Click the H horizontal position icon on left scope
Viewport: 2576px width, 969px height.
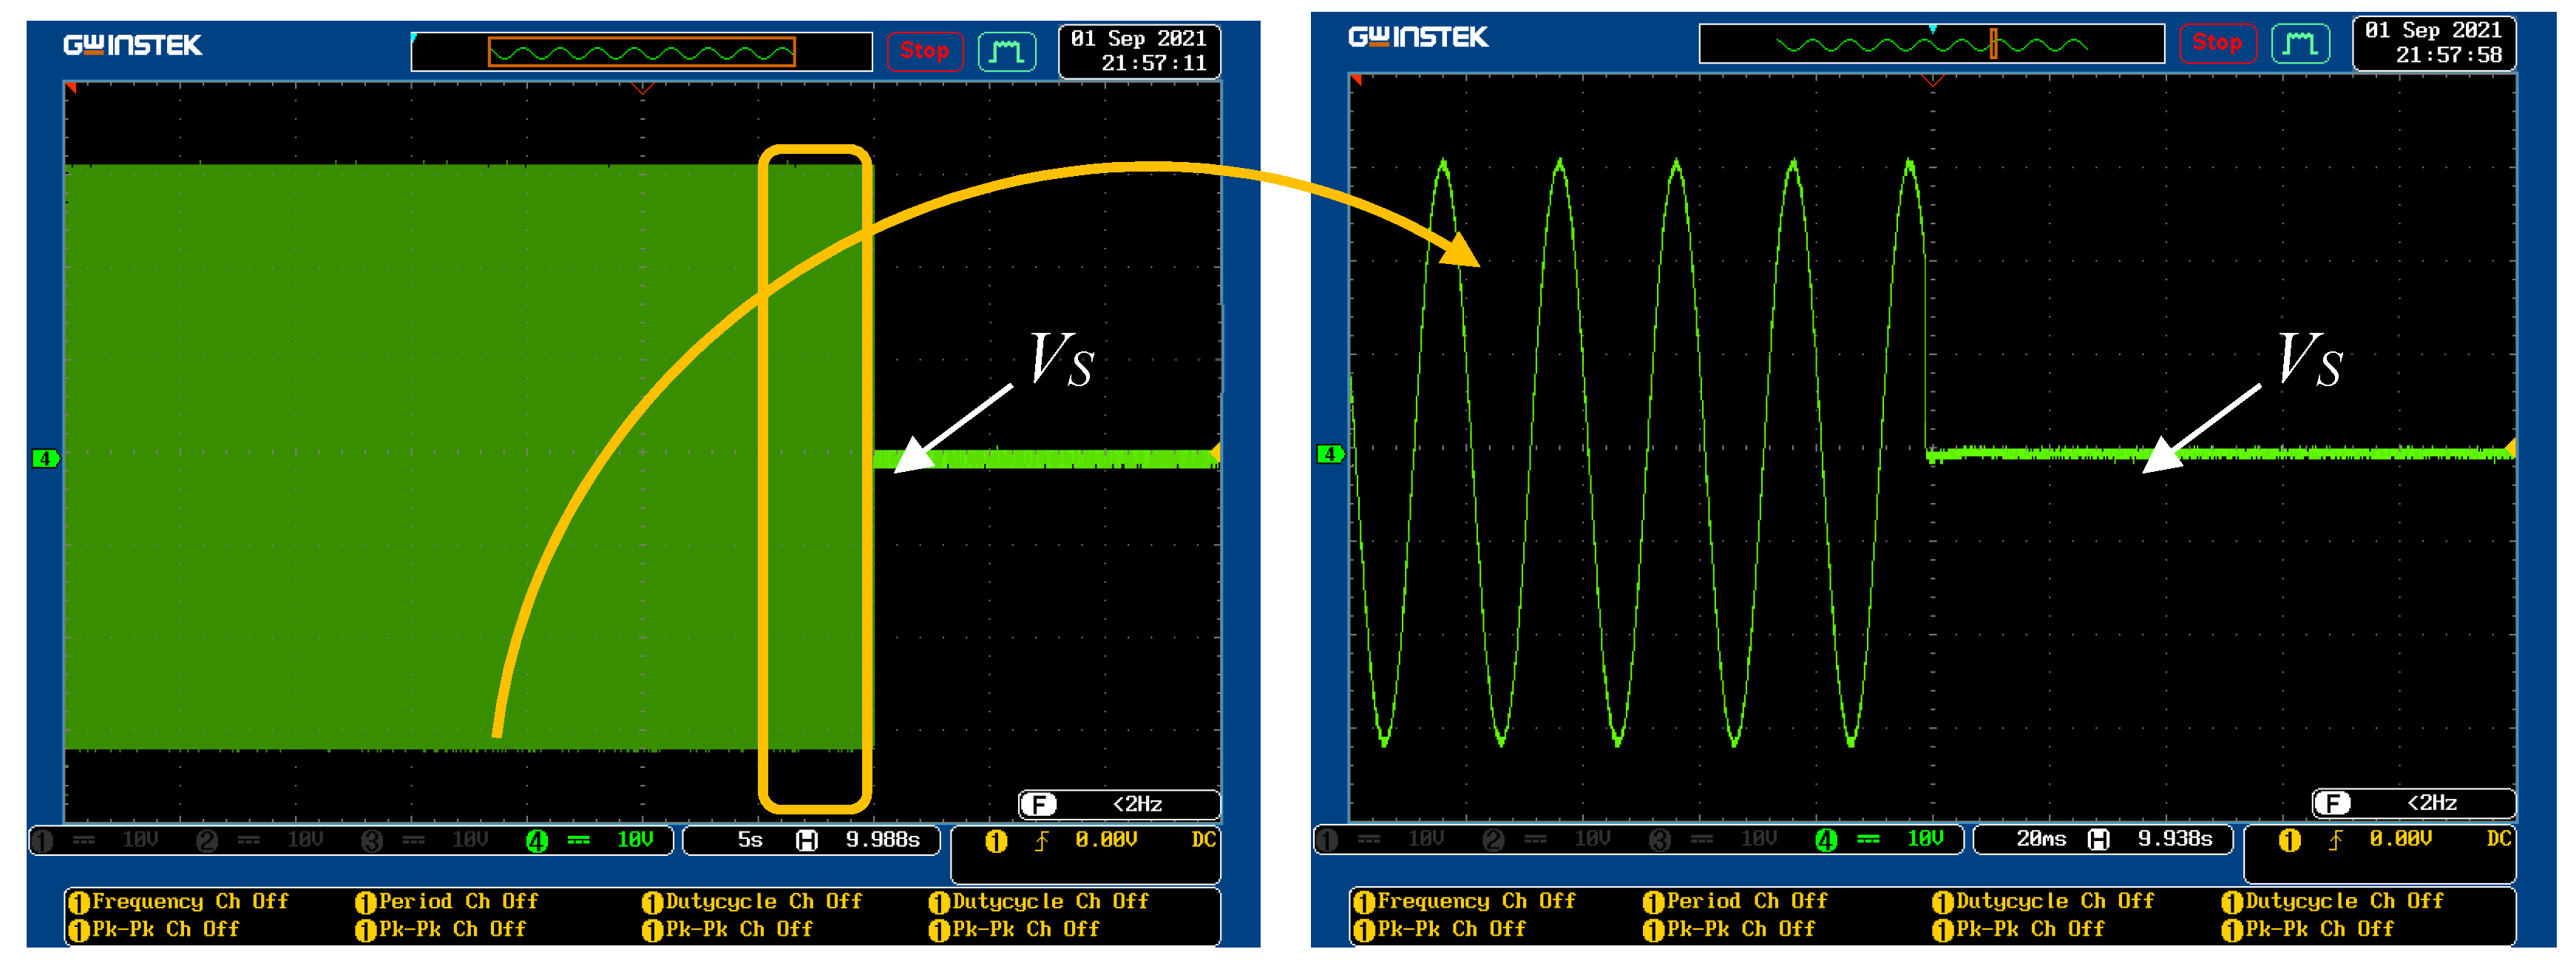point(806,840)
